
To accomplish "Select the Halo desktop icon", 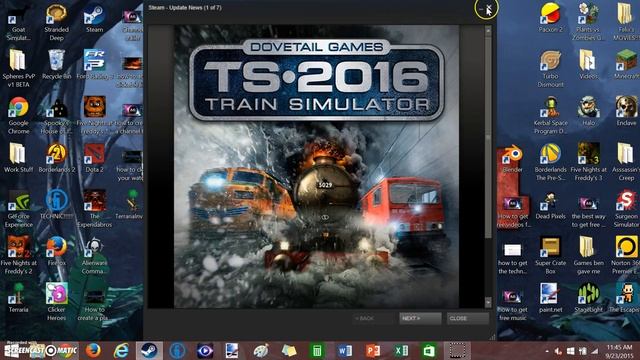I will [x=588, y=112].
